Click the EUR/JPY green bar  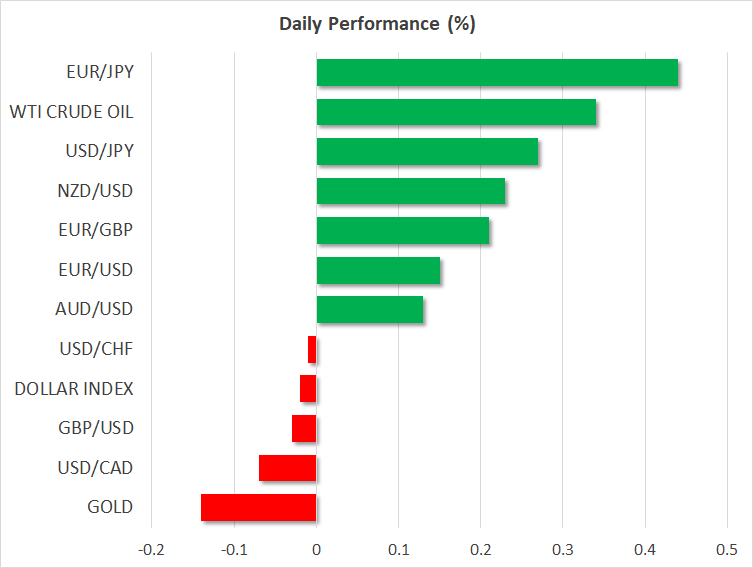497,73
